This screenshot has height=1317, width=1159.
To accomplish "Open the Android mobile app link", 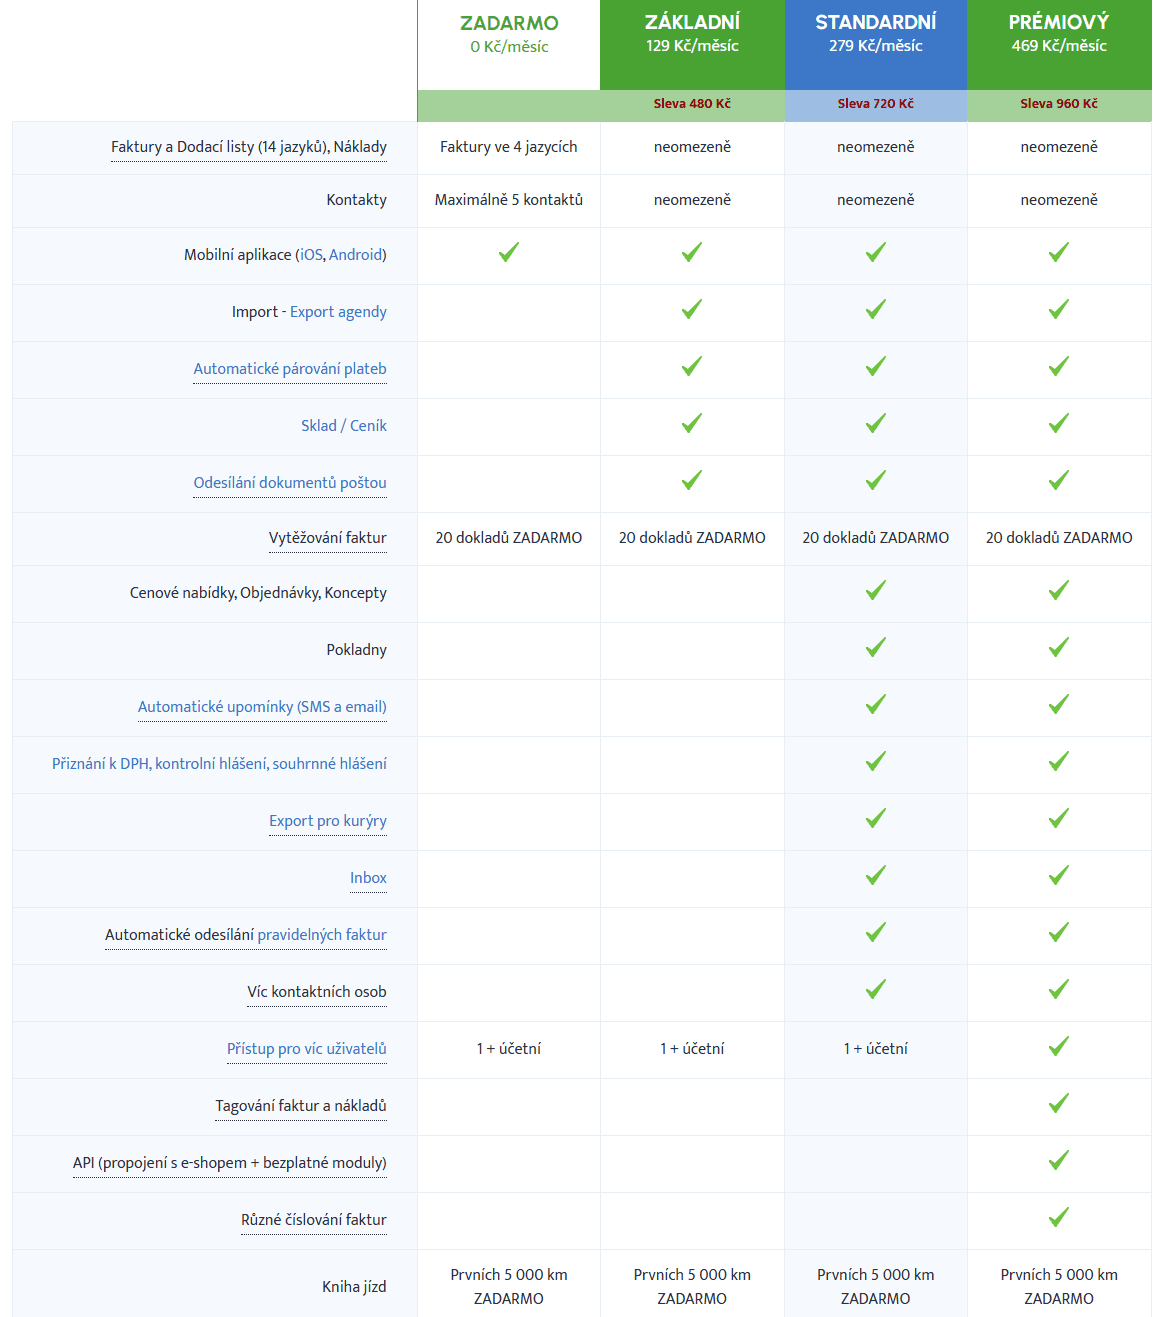I will pyautogui.click(x=355, y=255).
